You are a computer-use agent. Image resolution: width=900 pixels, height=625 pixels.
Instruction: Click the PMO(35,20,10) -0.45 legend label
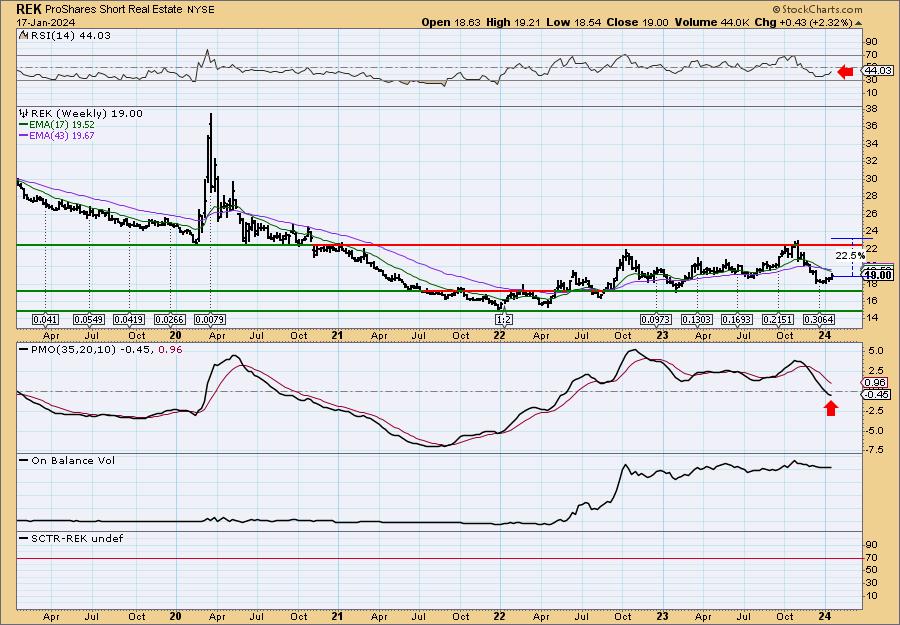[x=91, y=349]
